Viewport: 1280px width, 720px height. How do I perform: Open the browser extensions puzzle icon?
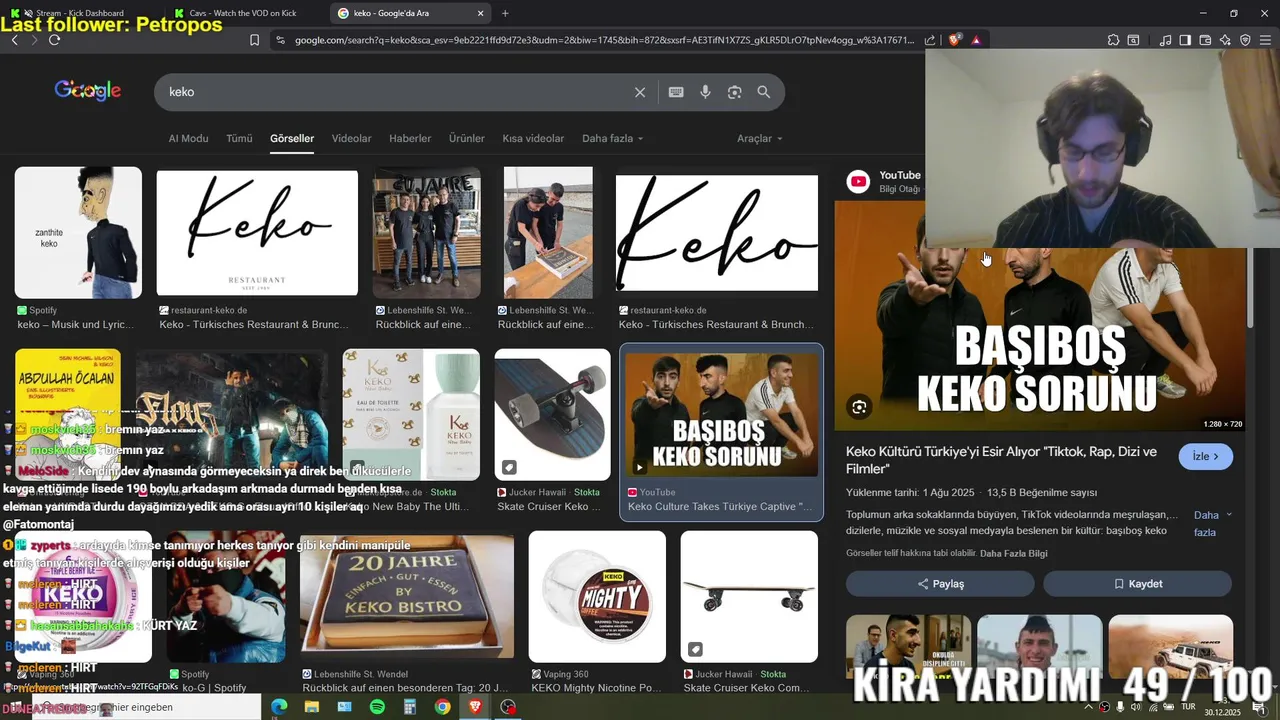point(1113,40)
